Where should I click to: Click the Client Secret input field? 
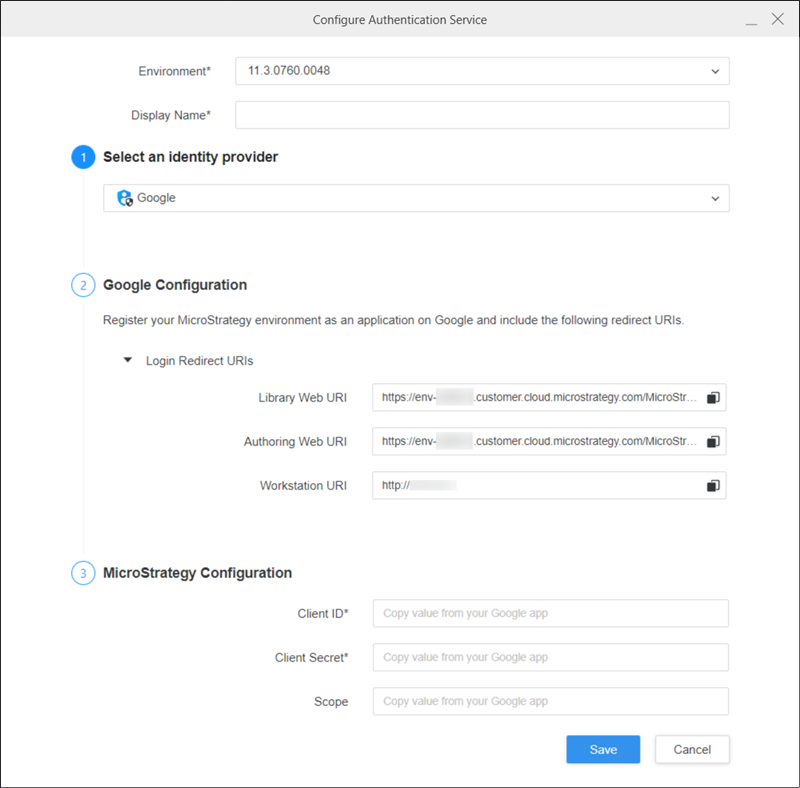tap(550, 657)
